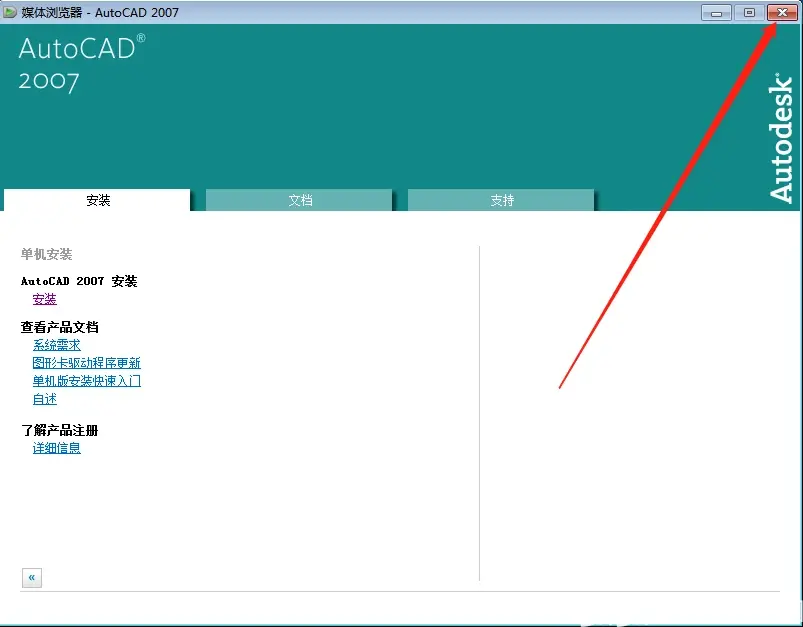This screenshot has width=803, height=627.
Task: Open the 自述 link
Action: click(x=45, y=399)
